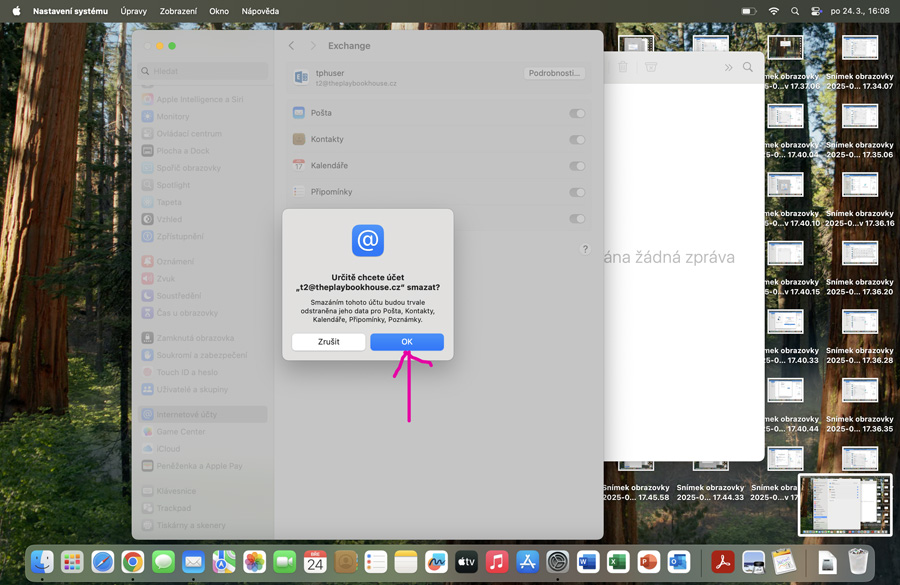Open the Úpravy menu
Image resolution: width=900 pixels, height=585 pixels.
click(x=133, y=11)
